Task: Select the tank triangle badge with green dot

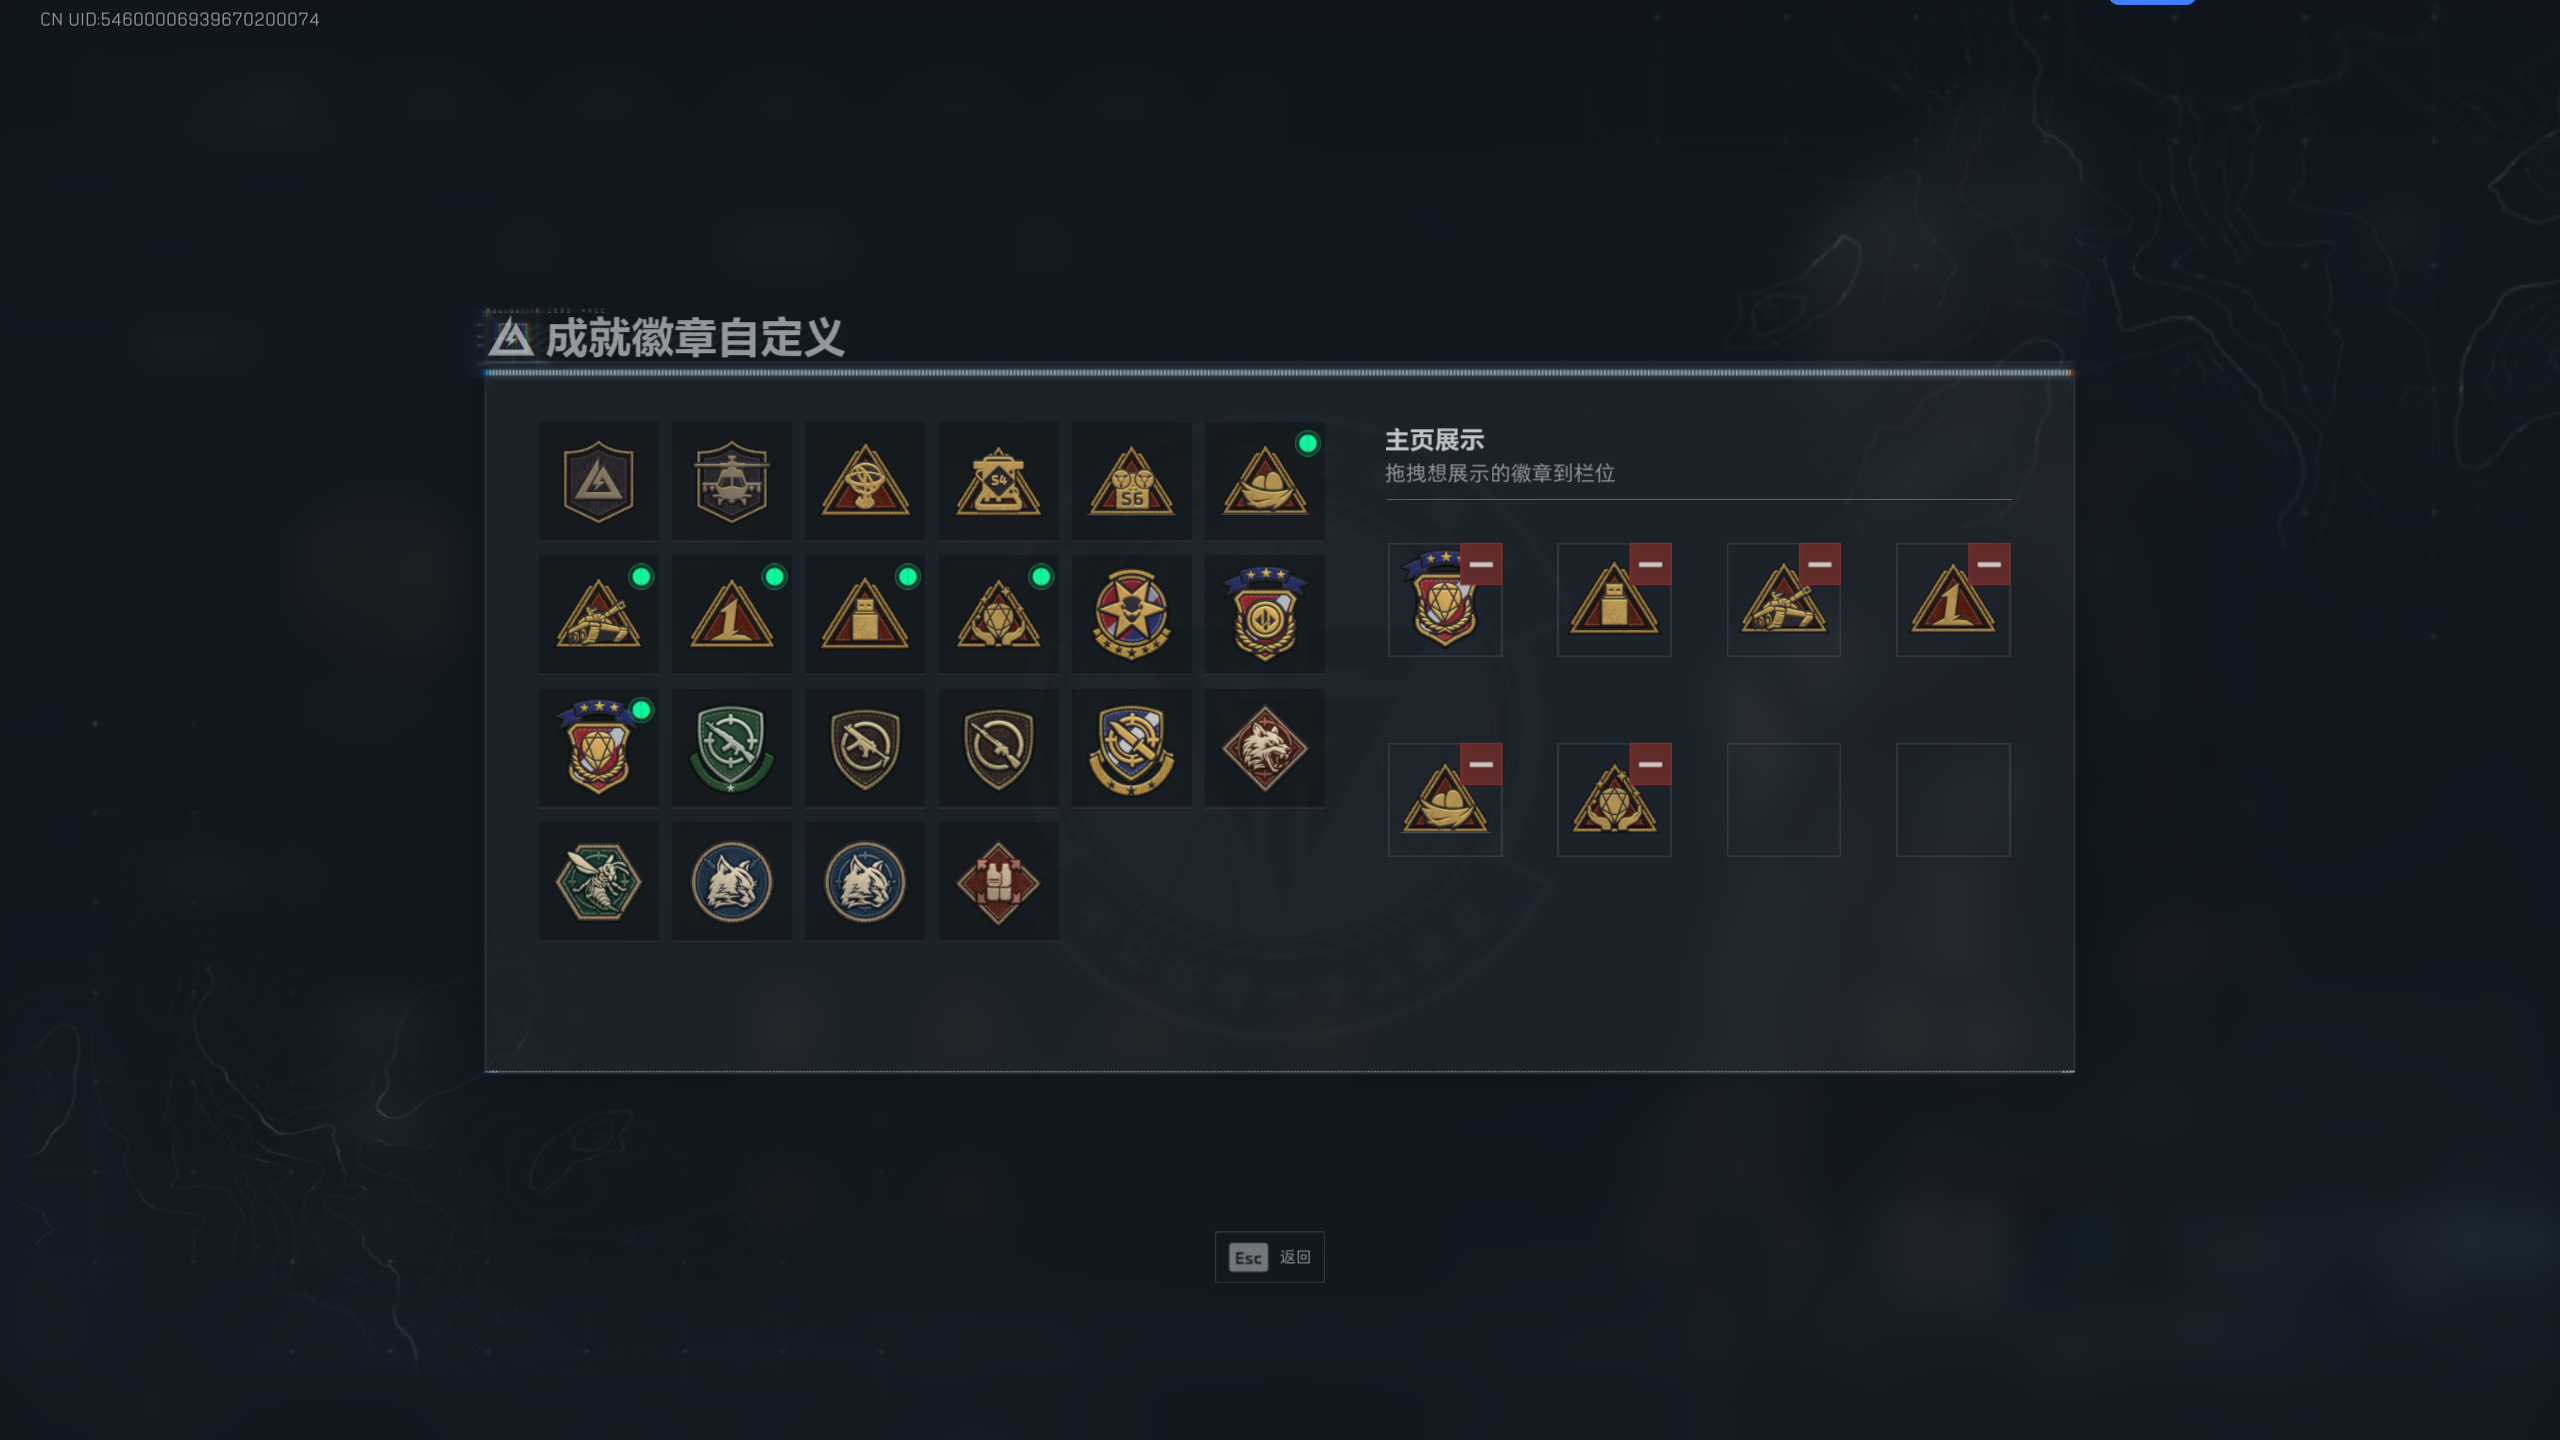Action: click(598, 614)
